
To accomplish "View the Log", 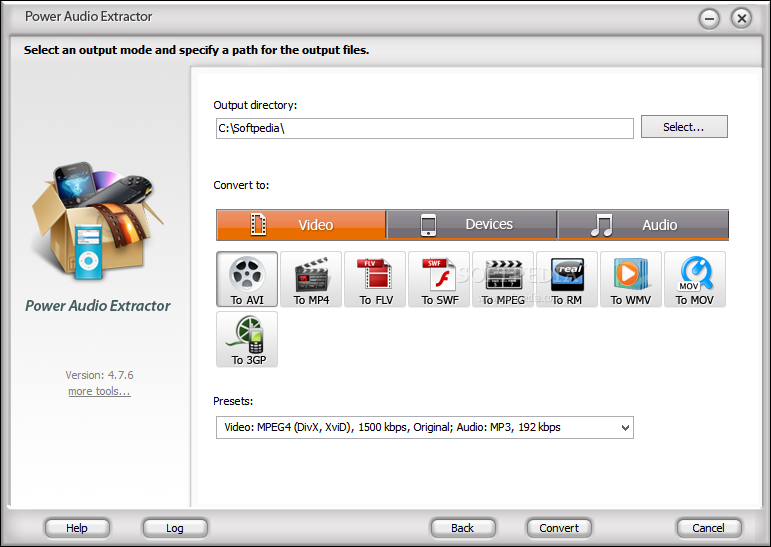I will (175, 528).
